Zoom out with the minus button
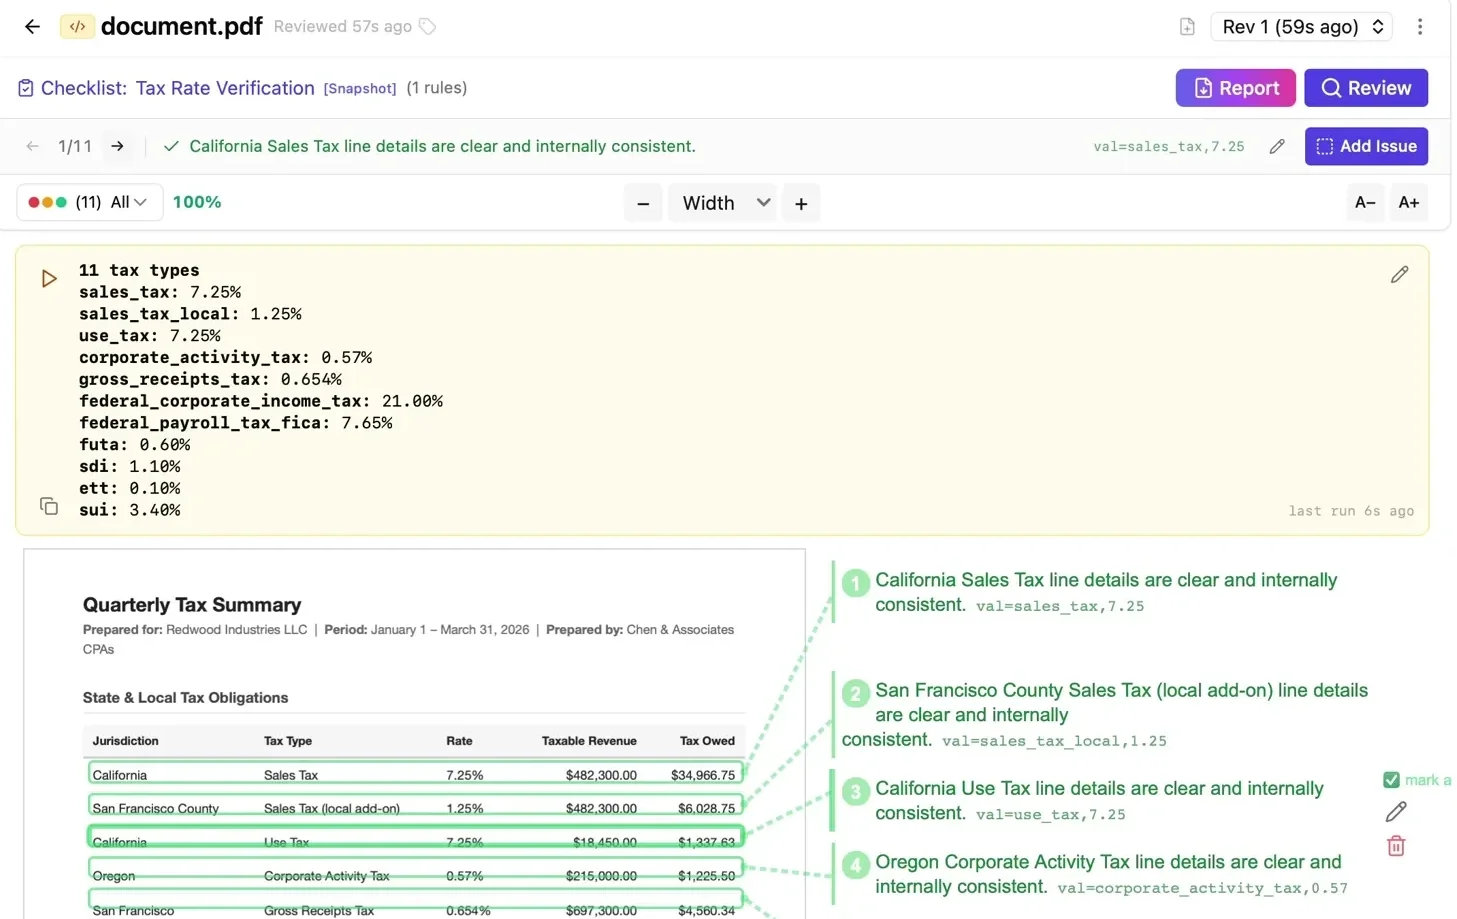The image size is (1457, 919). tap(643, 204)
